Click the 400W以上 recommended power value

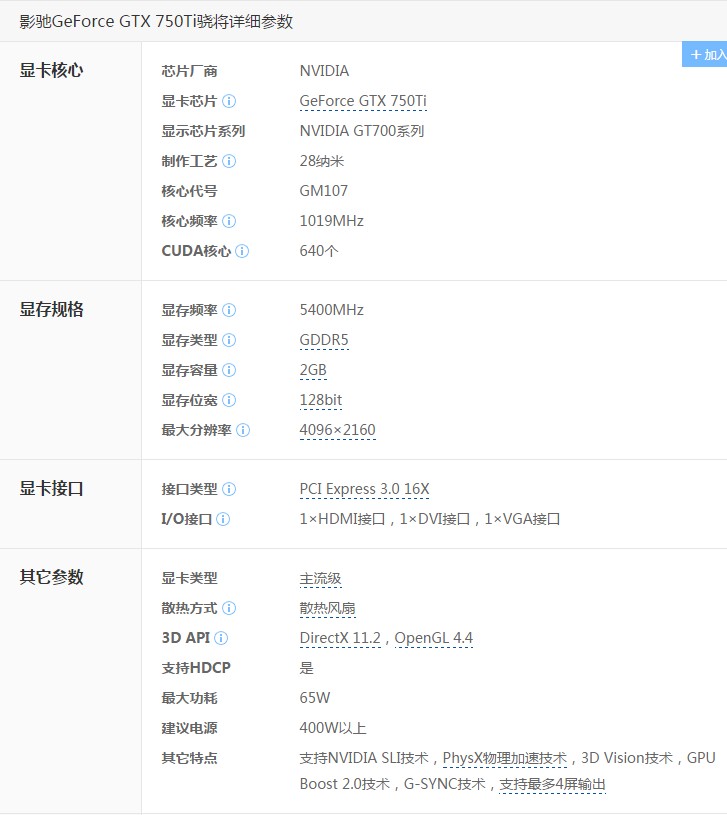(x=333, y=728)
